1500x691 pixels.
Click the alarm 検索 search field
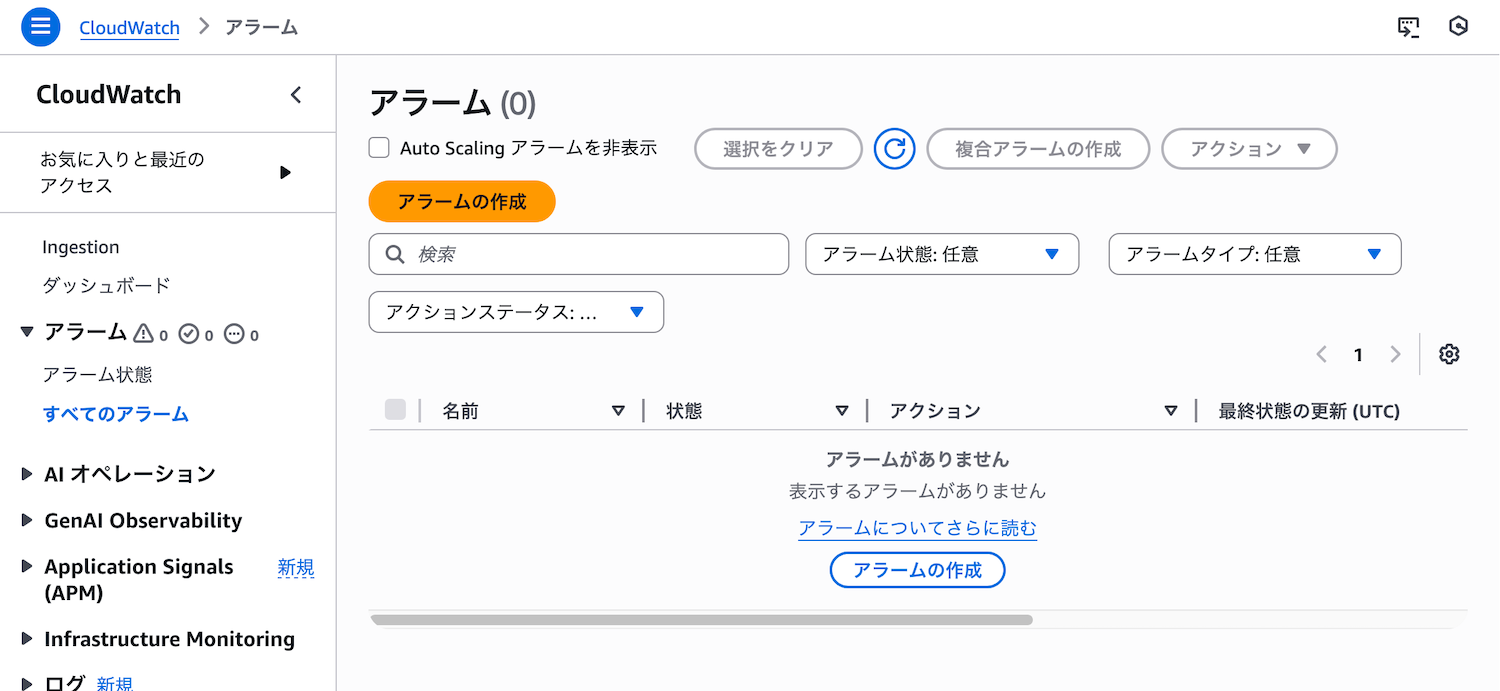590,254
